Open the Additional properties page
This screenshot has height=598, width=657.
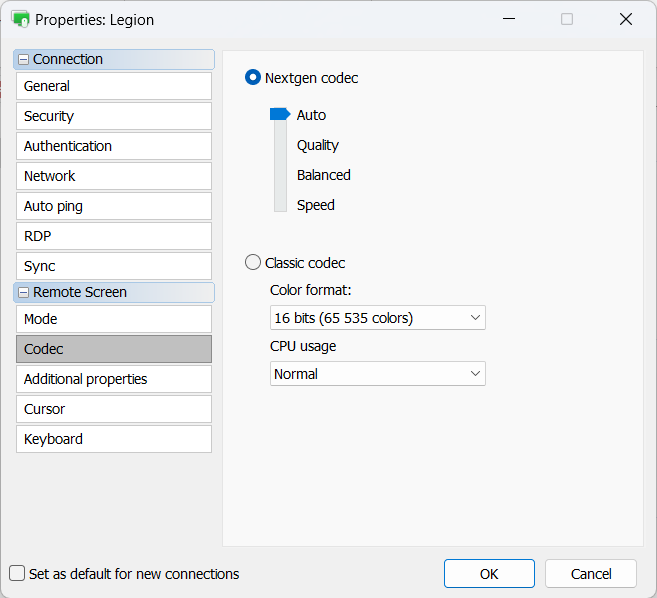tap(114, 379)
